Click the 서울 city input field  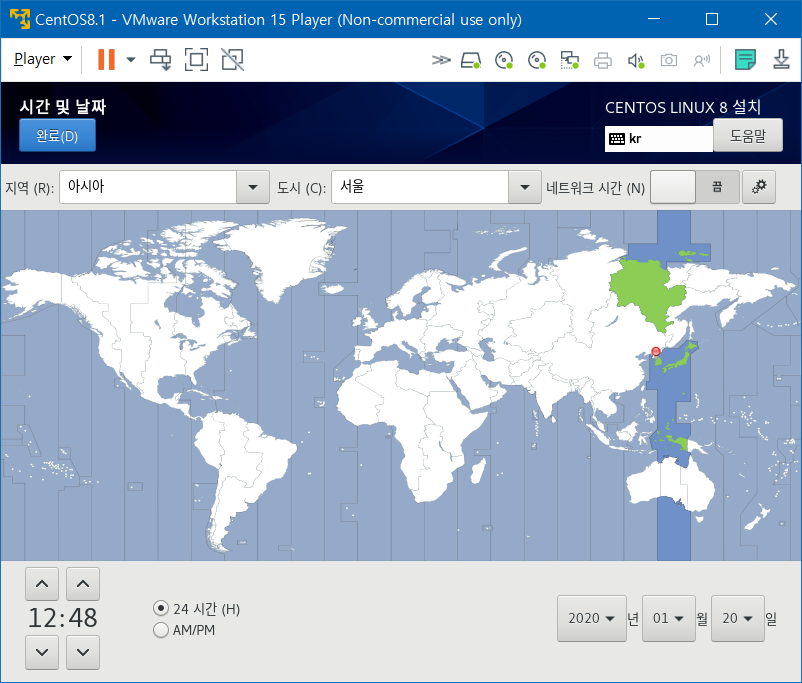pyautogui.click(x=420, y=187)
